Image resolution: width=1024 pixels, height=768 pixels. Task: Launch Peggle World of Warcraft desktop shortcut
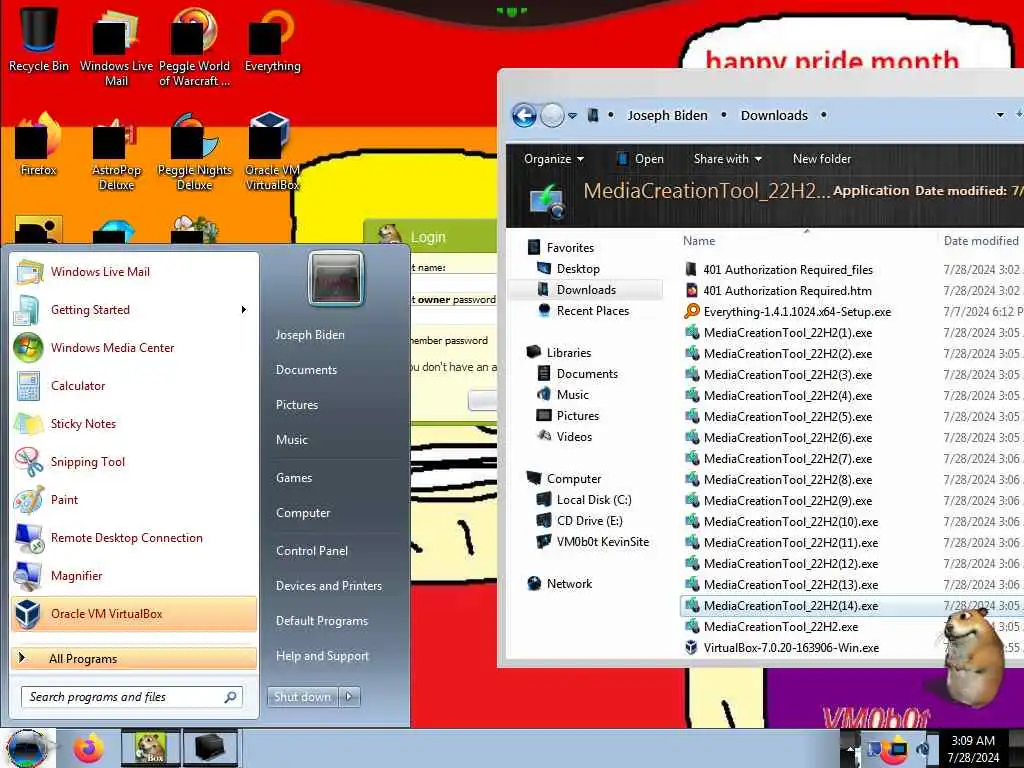click(194, 47)
